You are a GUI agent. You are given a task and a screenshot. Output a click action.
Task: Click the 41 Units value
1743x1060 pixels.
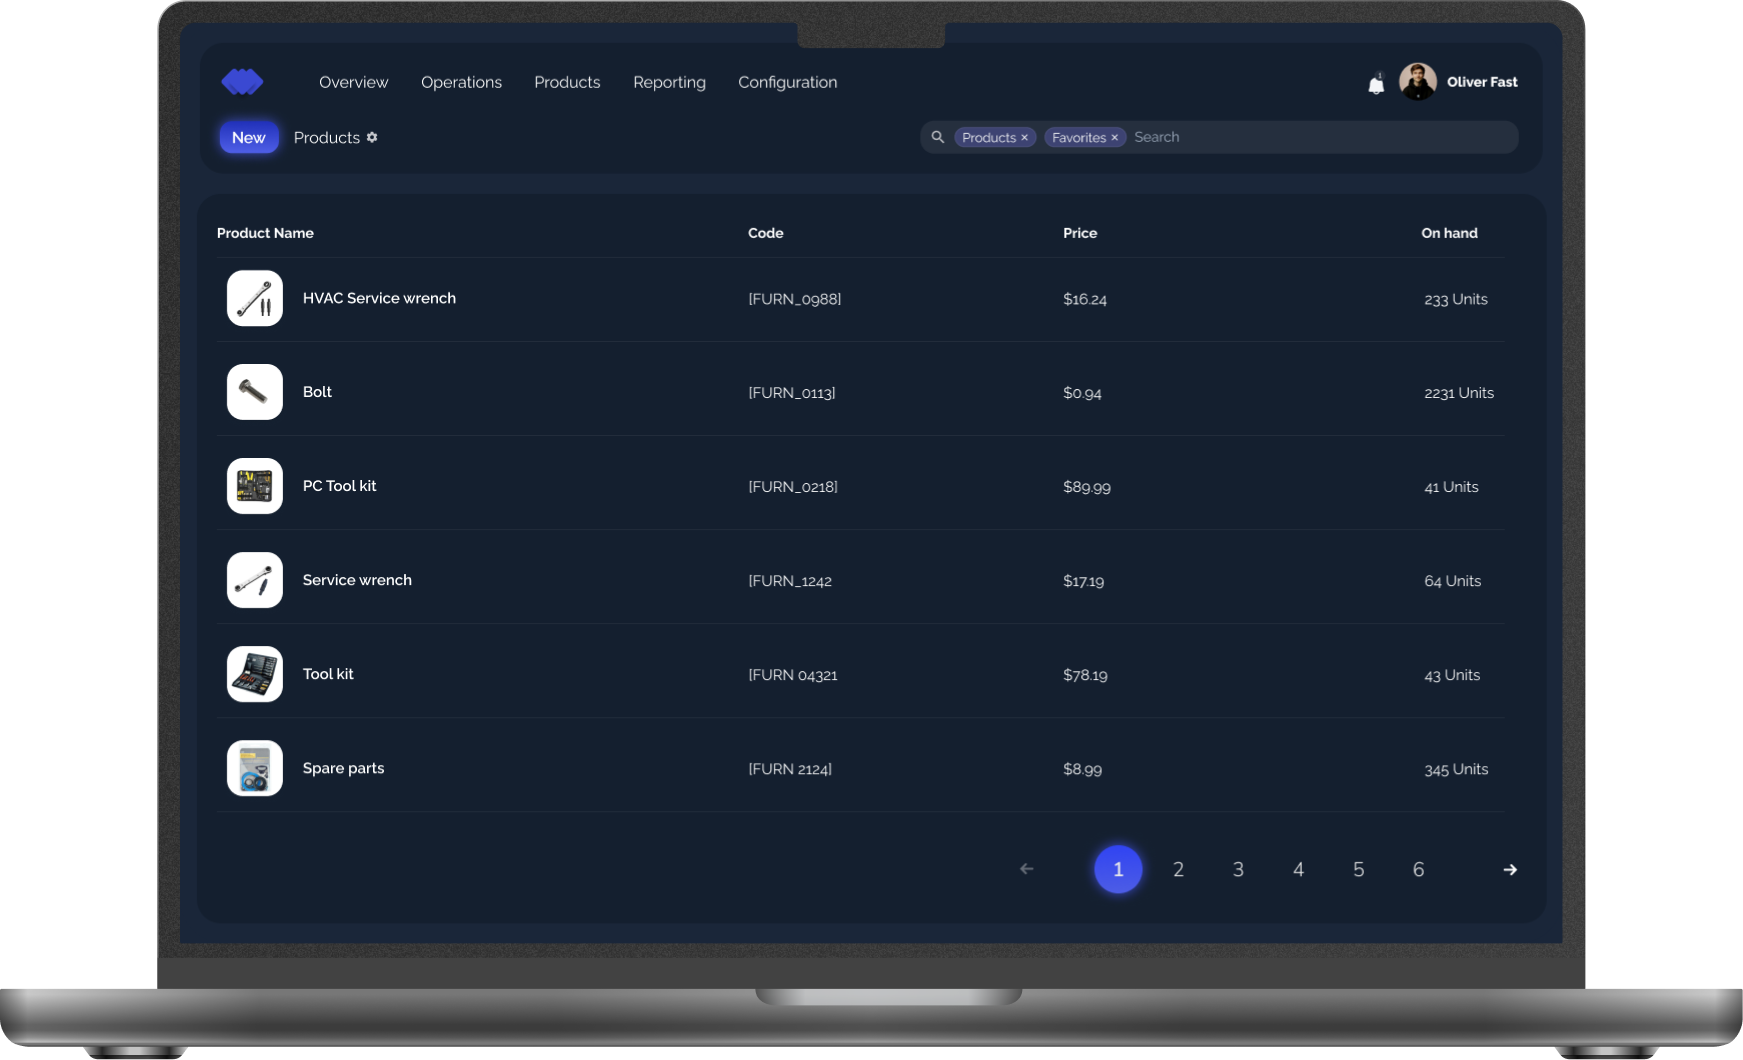[x=1451, y=487]
